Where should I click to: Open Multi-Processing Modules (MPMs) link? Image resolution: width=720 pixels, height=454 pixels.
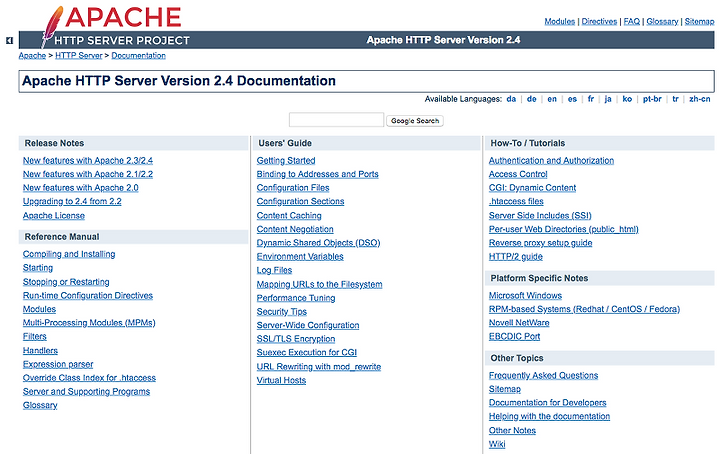[89, 323]
